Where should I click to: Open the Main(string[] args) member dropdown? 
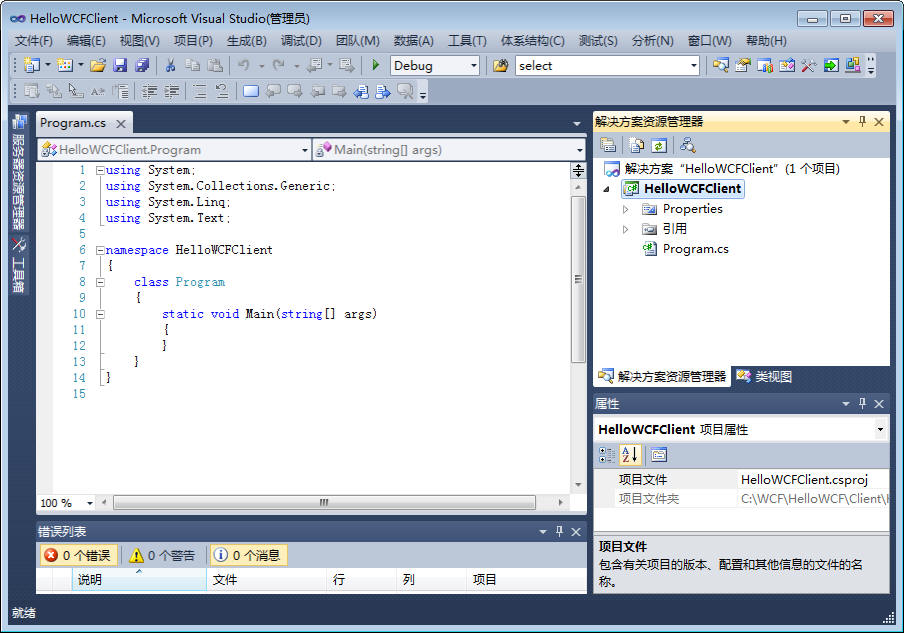(x=579, y=150)
